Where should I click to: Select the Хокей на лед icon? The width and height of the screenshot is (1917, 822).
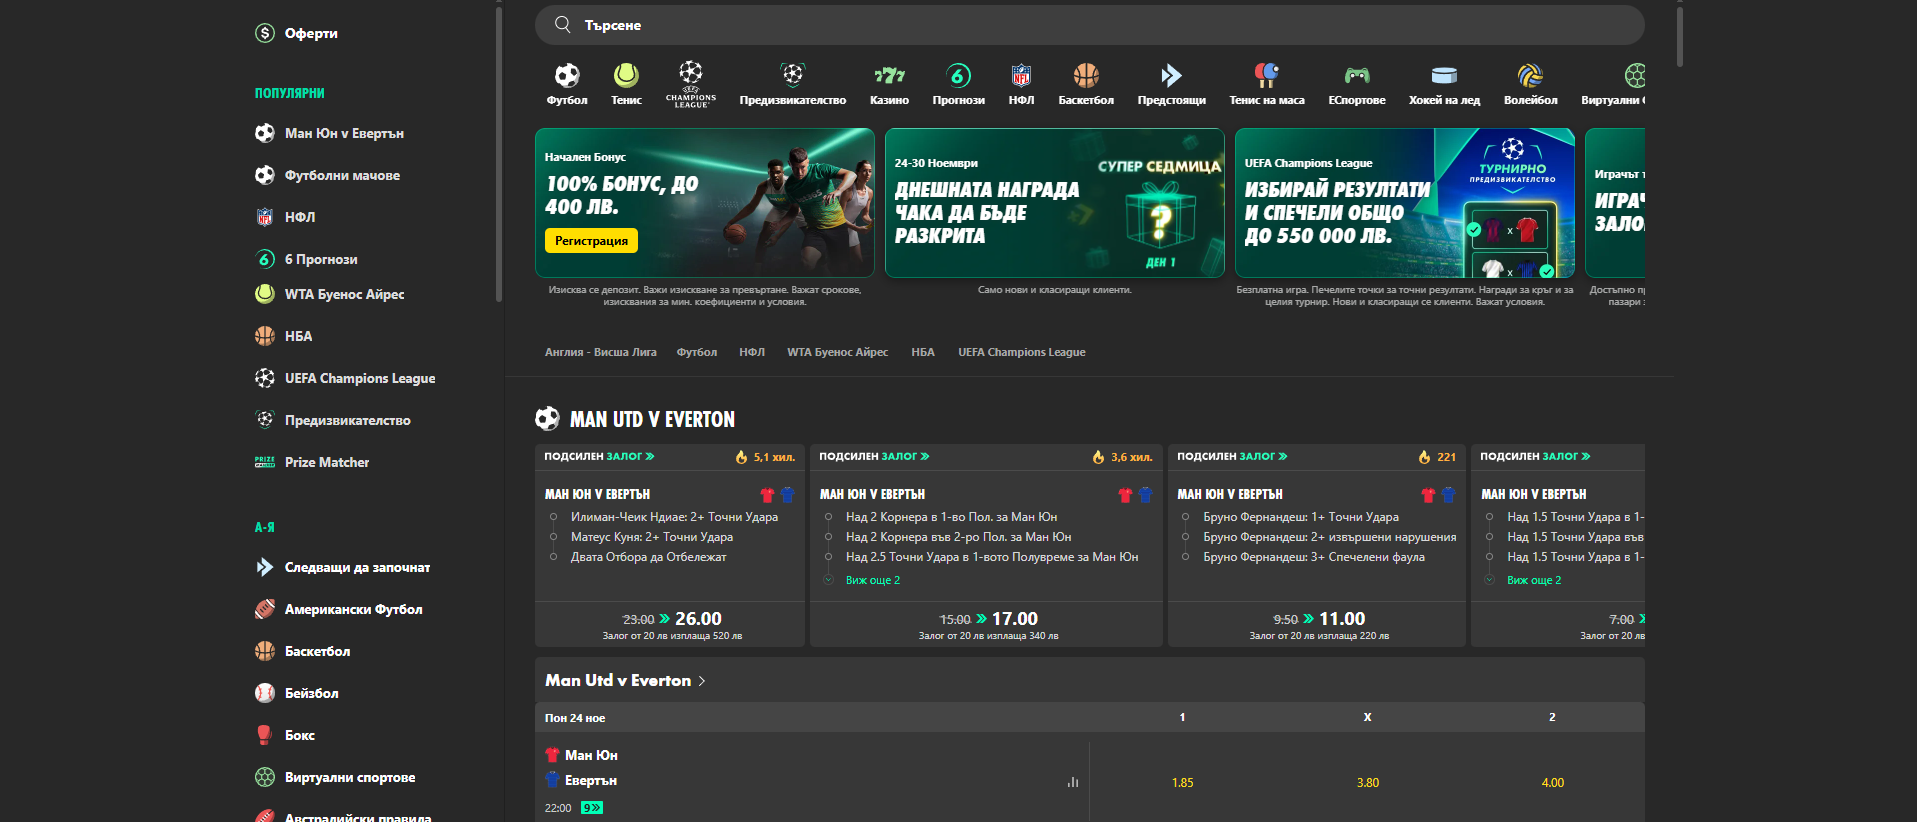tap(1444, 84)
